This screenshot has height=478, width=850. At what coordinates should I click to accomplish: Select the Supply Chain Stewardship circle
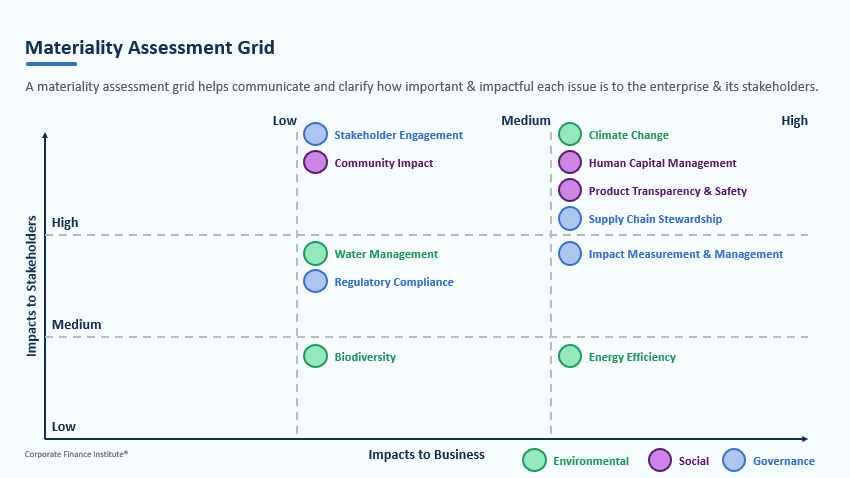point(570,218)
